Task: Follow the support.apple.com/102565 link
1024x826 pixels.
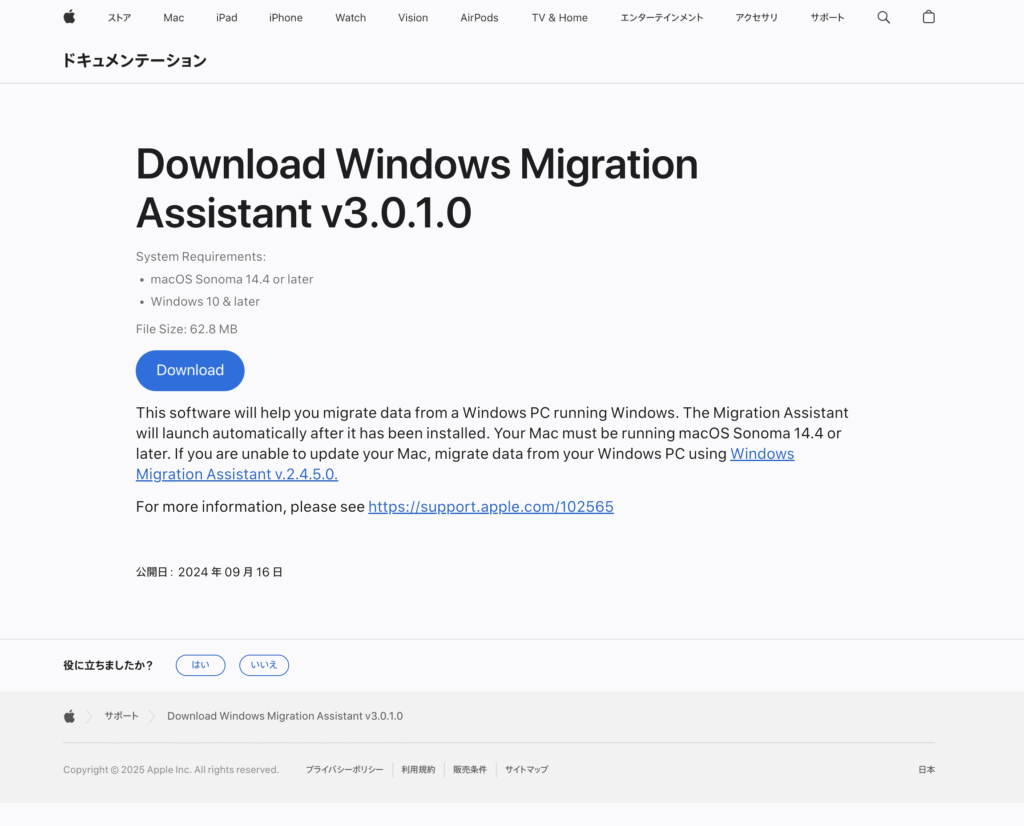Action: click(x=490, y=507)
